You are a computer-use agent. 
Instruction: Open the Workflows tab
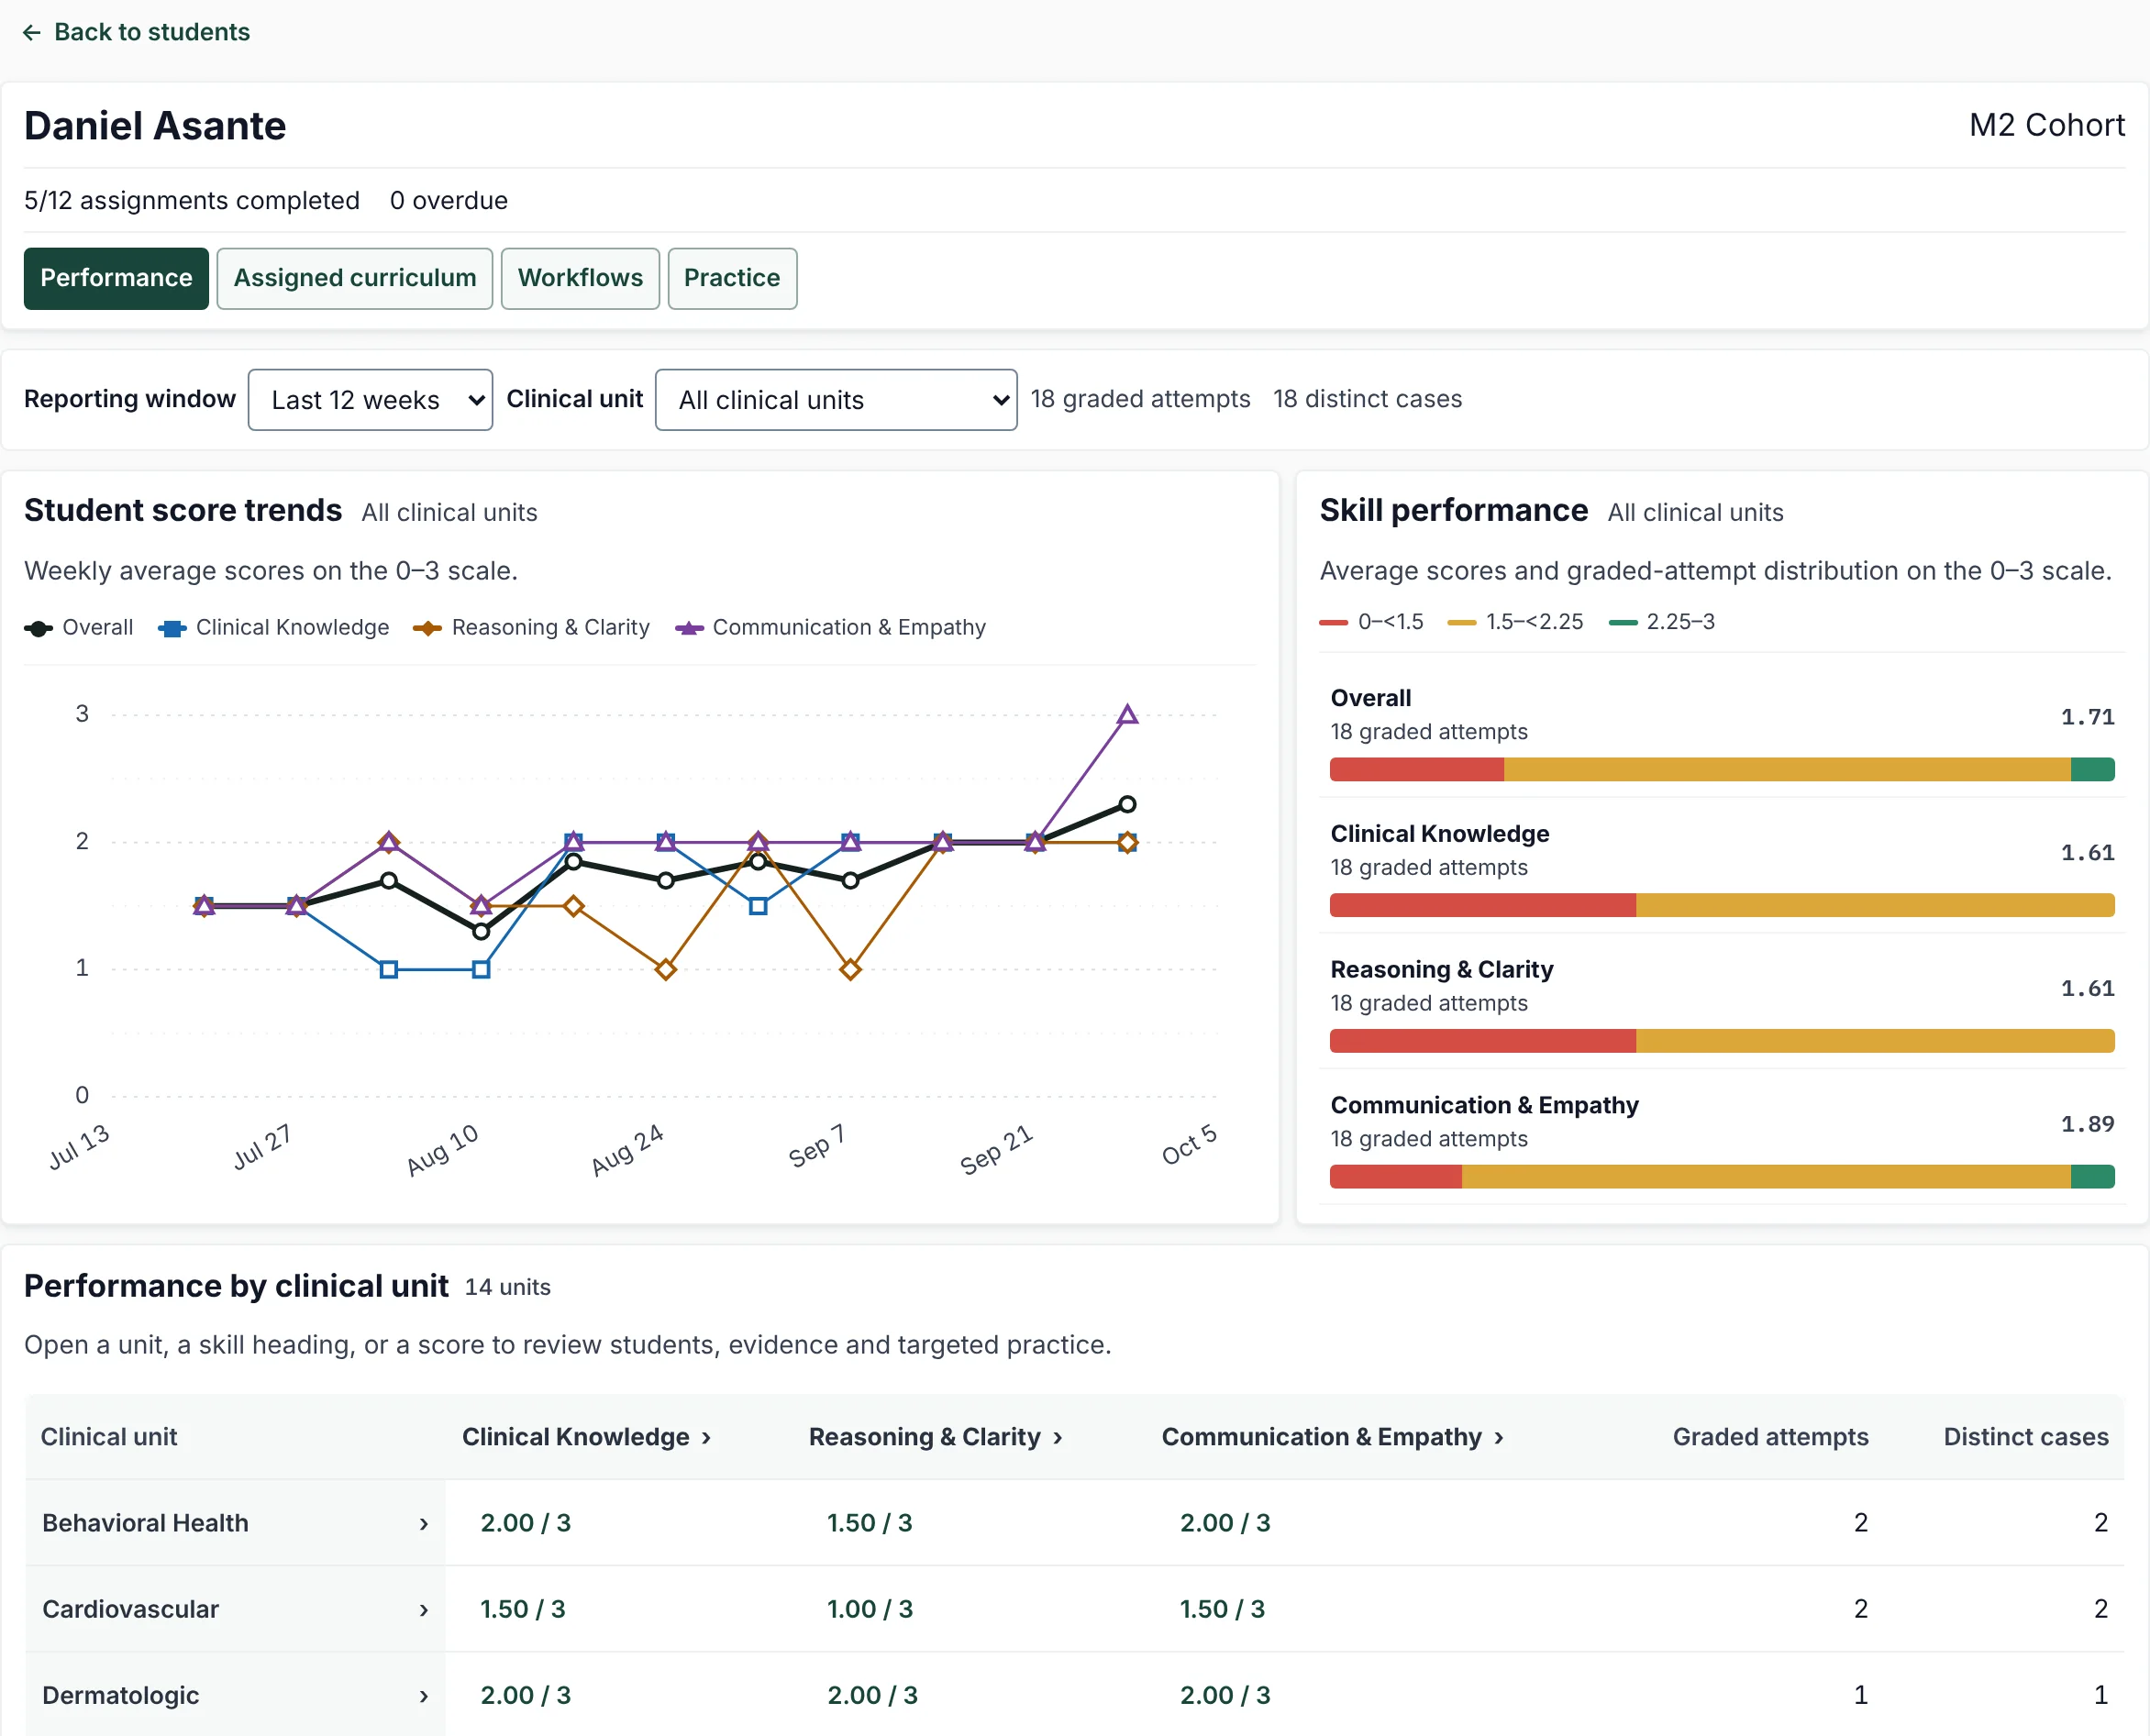click(x=580, y=278)
